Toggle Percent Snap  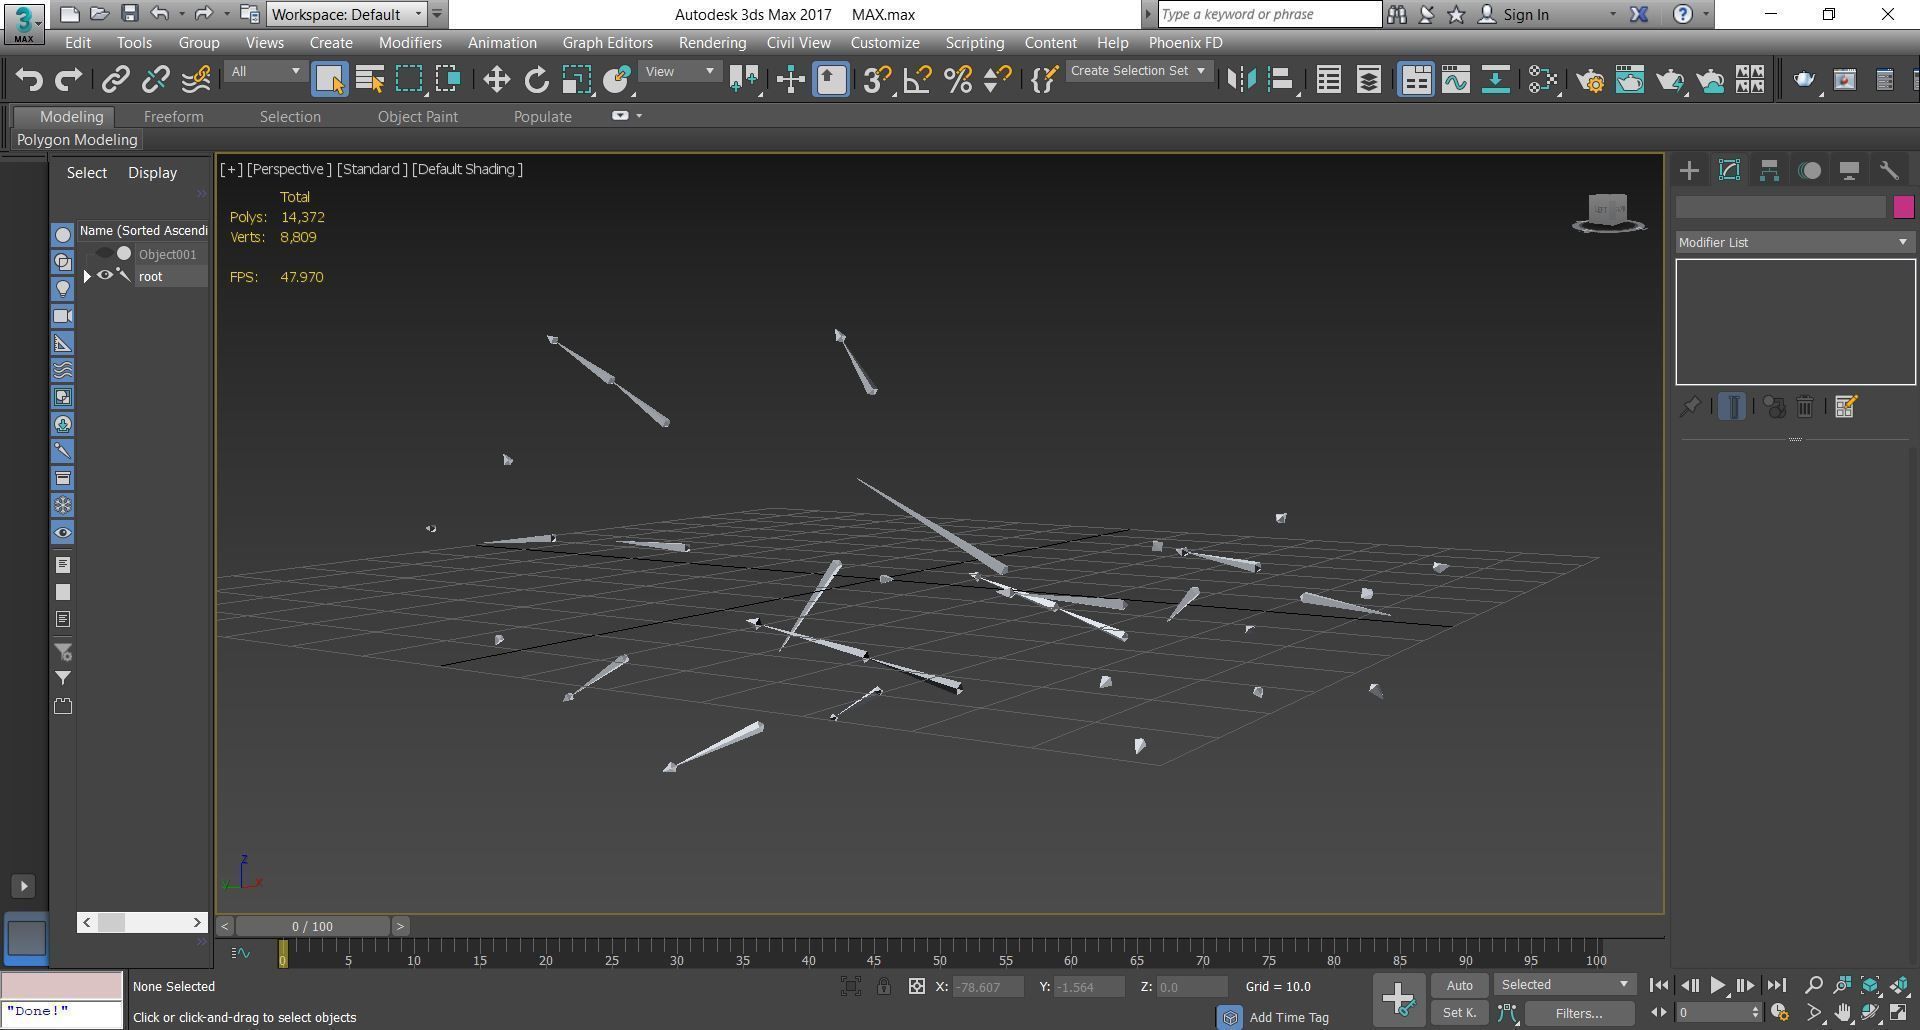pyautogui.click(x=957, y=79)
